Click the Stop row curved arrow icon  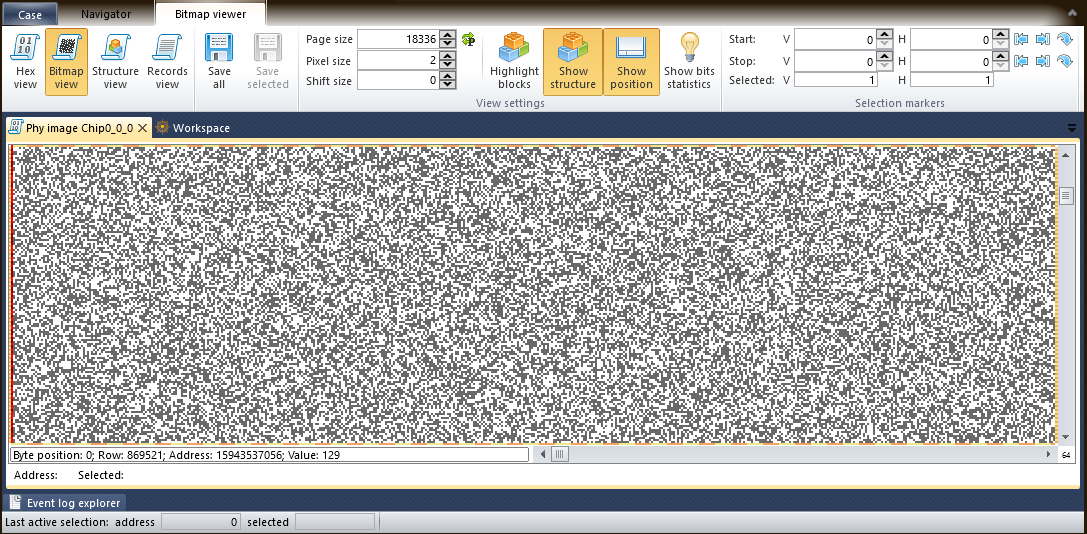click(1065, 61)
